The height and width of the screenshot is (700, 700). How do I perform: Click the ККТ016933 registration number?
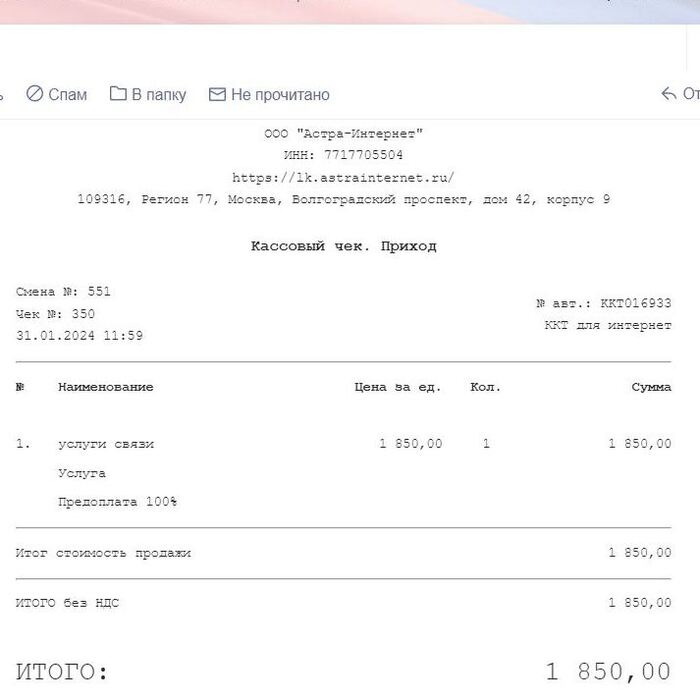636,303
